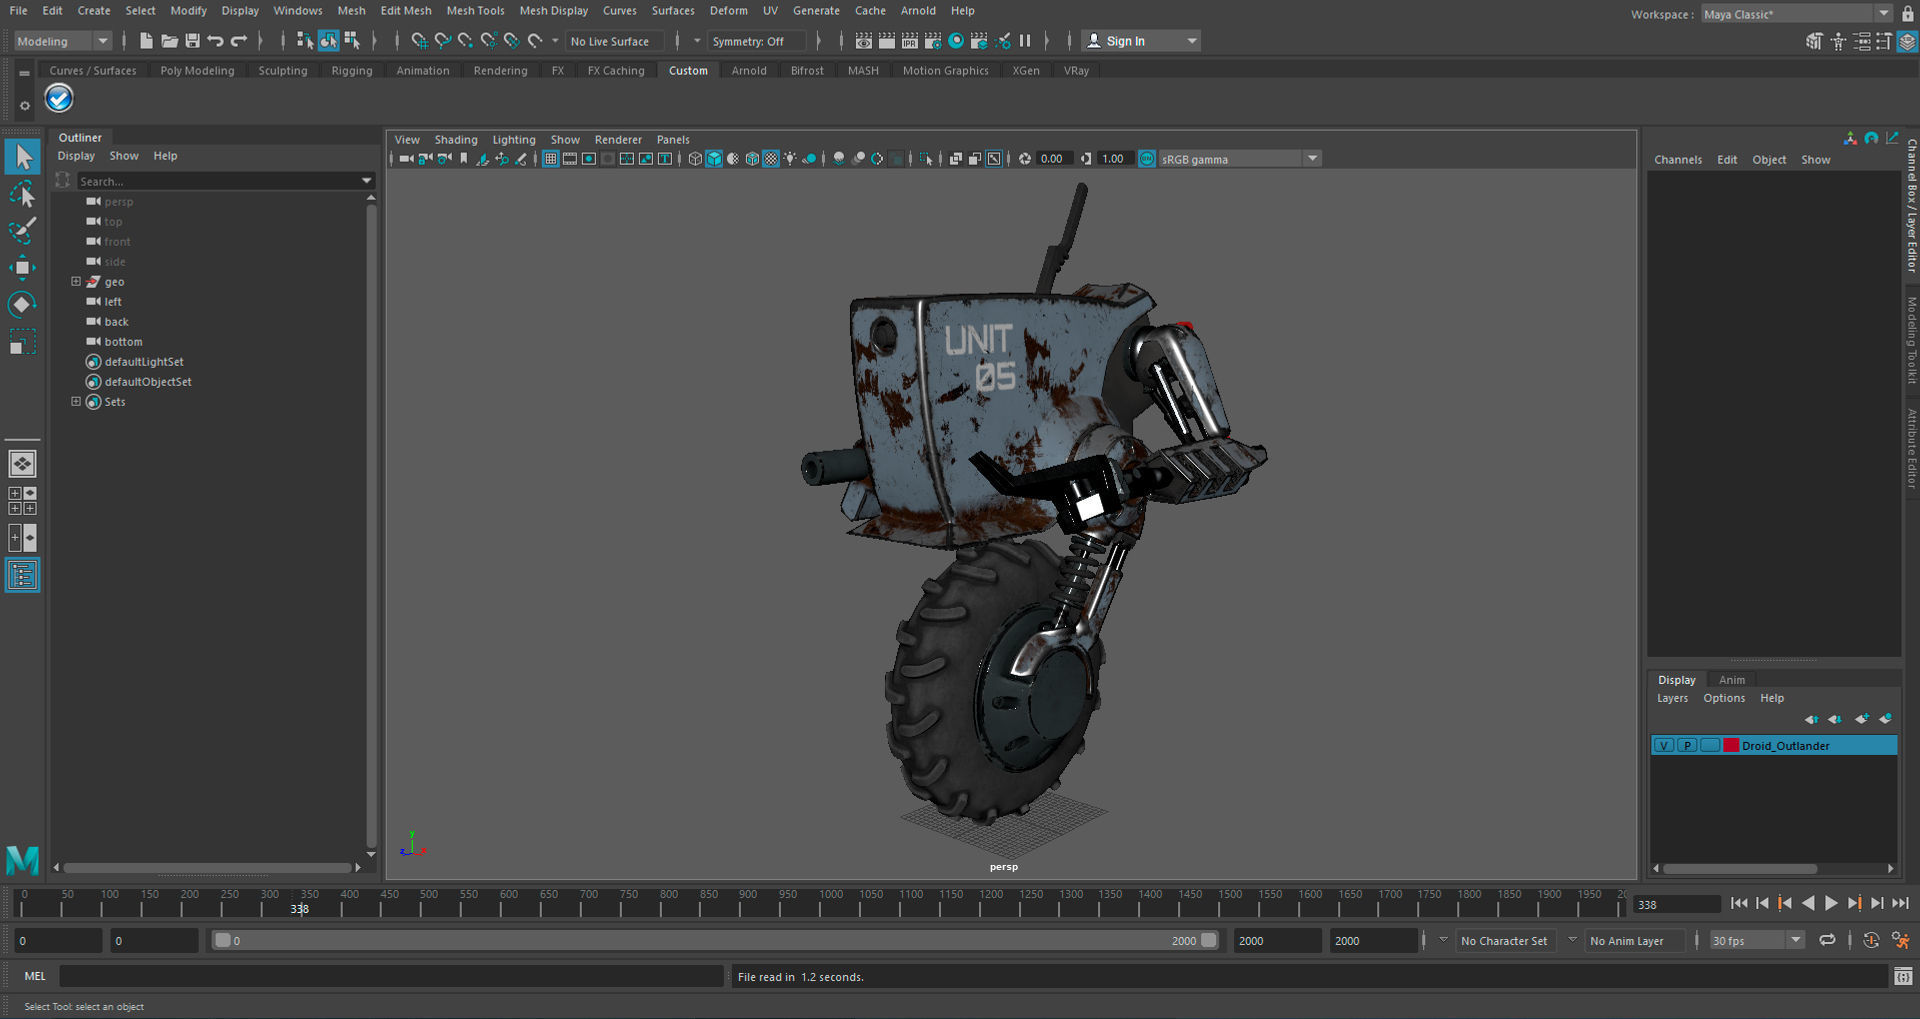Expand the Sets node in Outliner
Image resolution: width=1920 pixels, height=1019 pixels.
[76, 402]
